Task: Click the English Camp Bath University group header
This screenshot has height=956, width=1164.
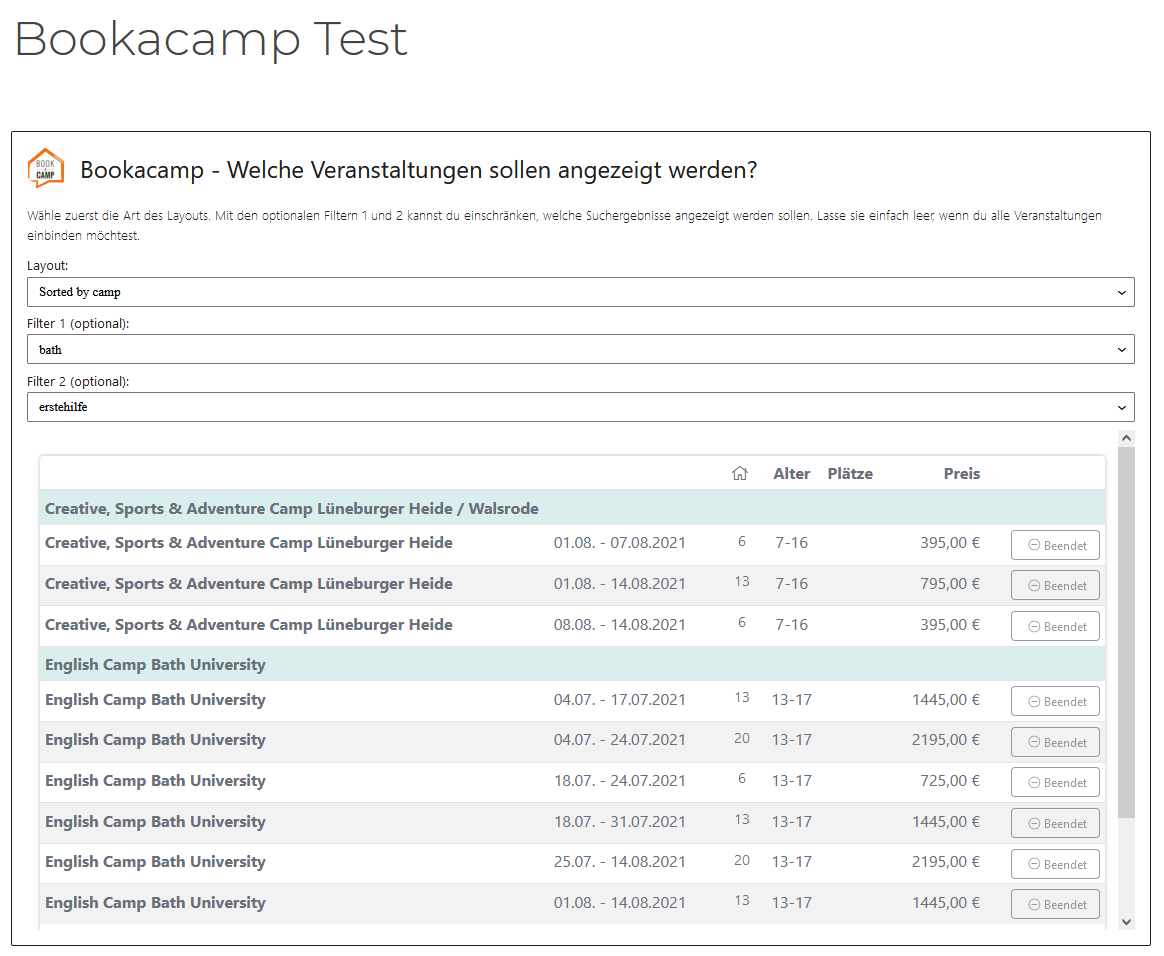Action: pos(572,664)
